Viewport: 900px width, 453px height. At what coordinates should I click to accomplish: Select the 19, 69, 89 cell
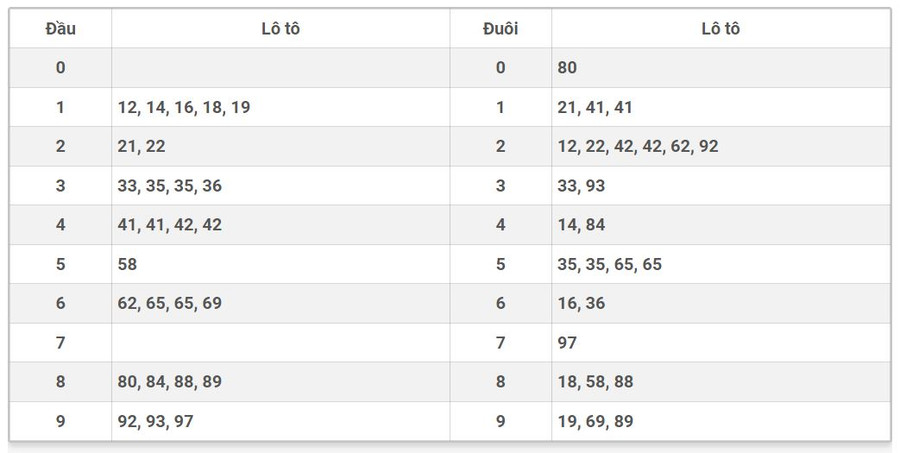click(x=595, y=421)
